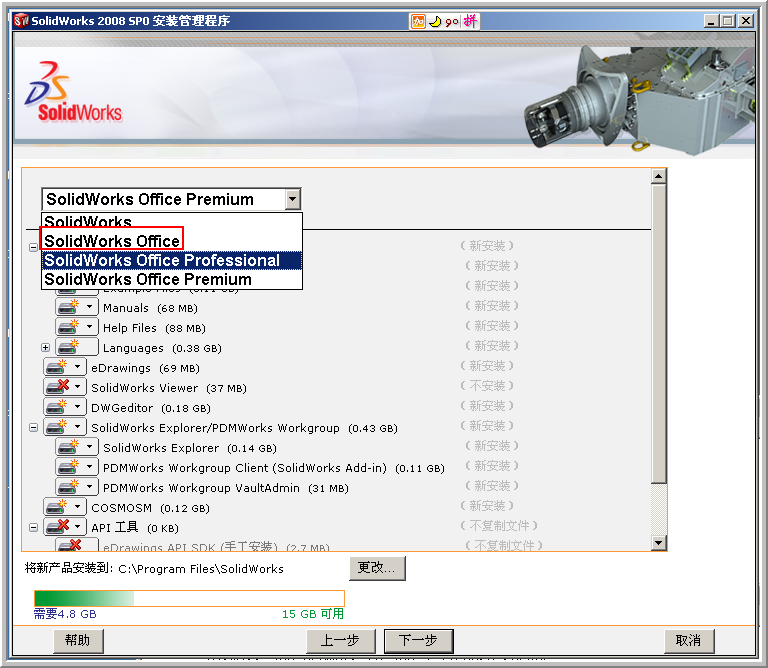The width and height of the screenshot is (768, 668).
Task: Click the component list scrollbar up arrow
Action: pos(659,176)
